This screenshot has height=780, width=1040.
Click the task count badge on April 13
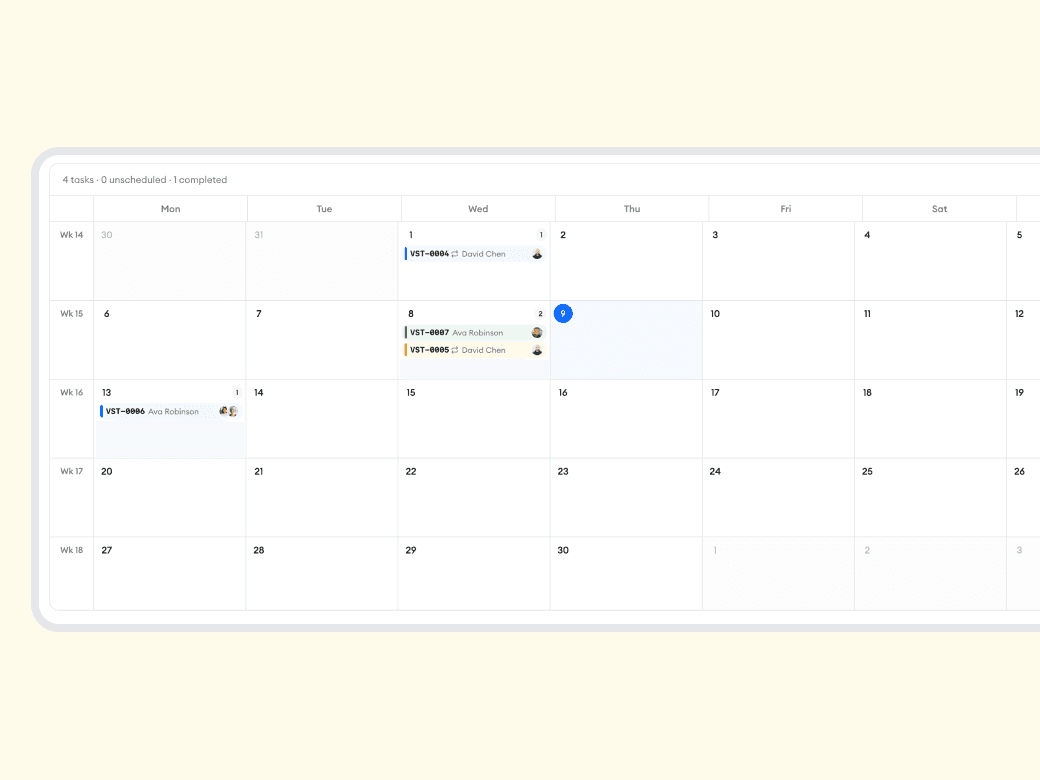coord(237,392)
